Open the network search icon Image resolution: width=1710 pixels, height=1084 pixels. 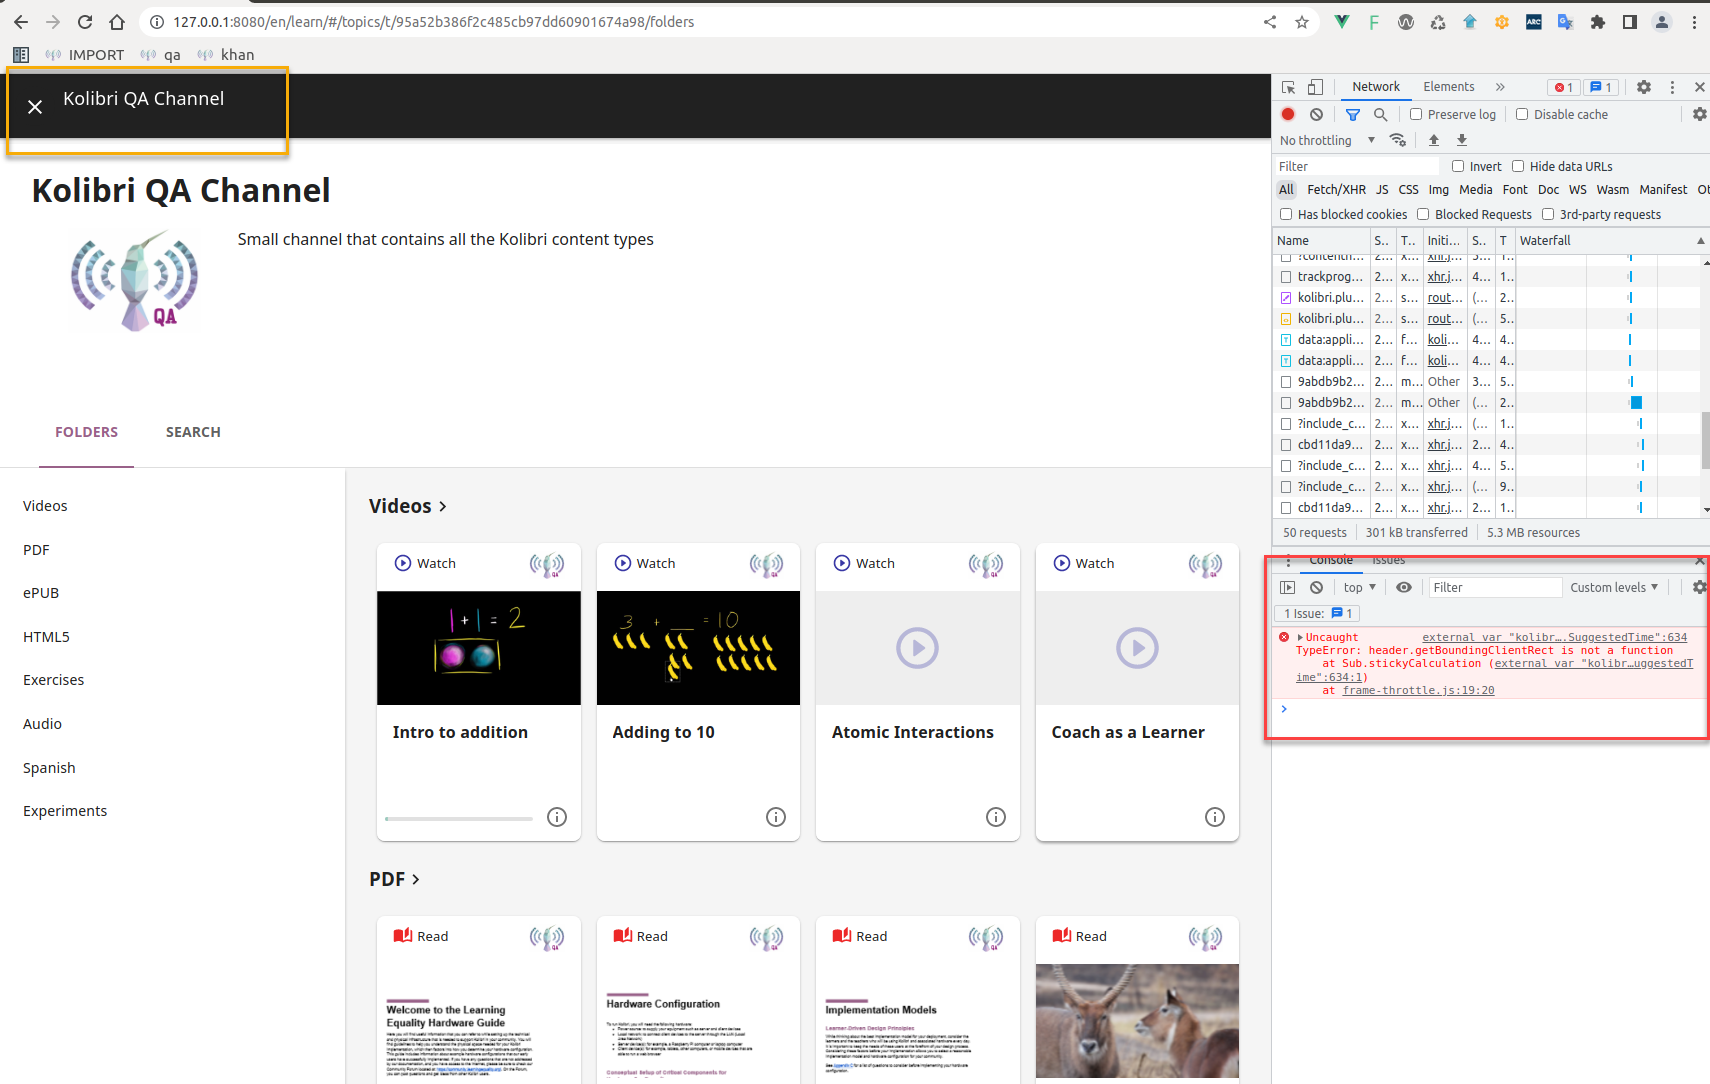(x=1380, y=114)
